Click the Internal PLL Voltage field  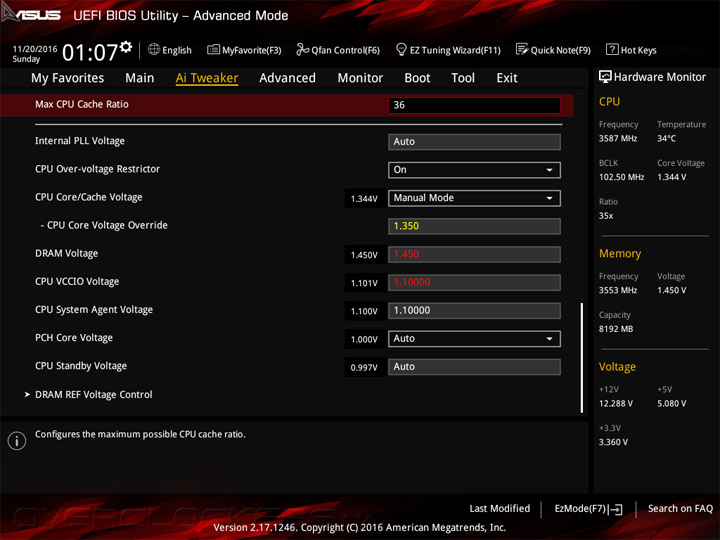point(474,142)
